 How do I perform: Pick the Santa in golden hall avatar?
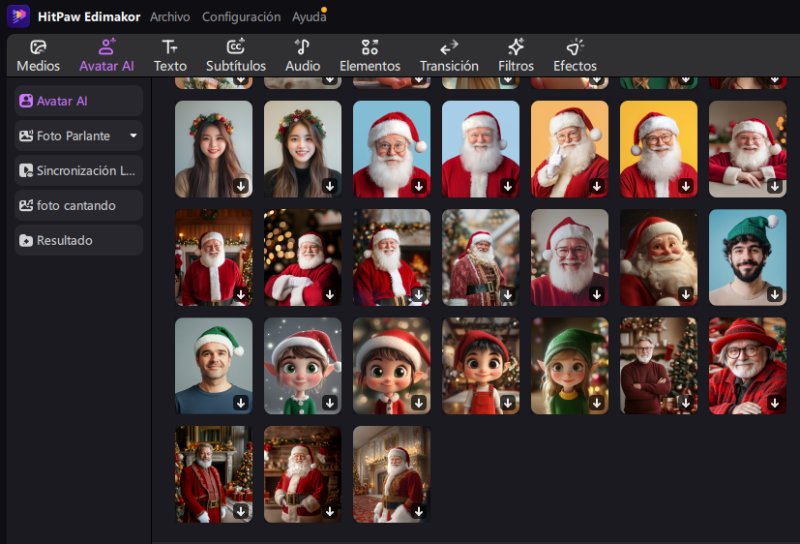(391, 474)
